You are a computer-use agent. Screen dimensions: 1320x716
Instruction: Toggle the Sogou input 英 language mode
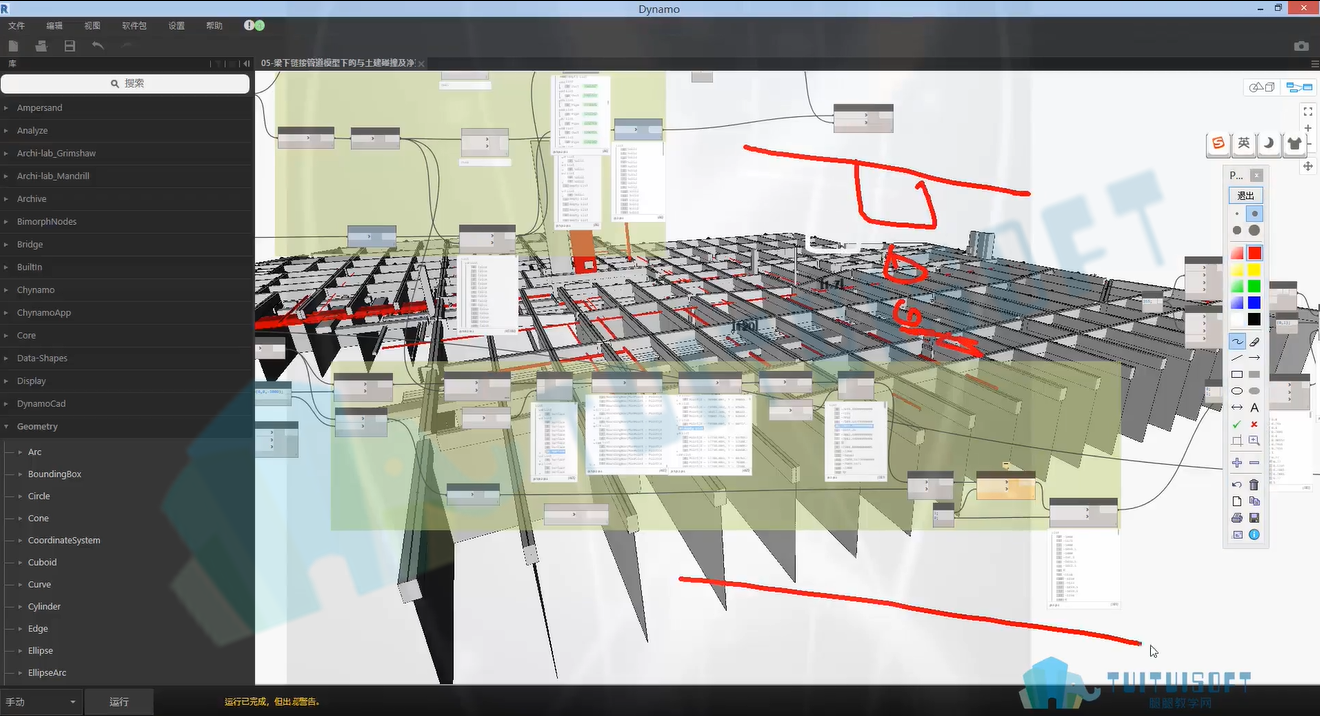(x=1243, y=144)
